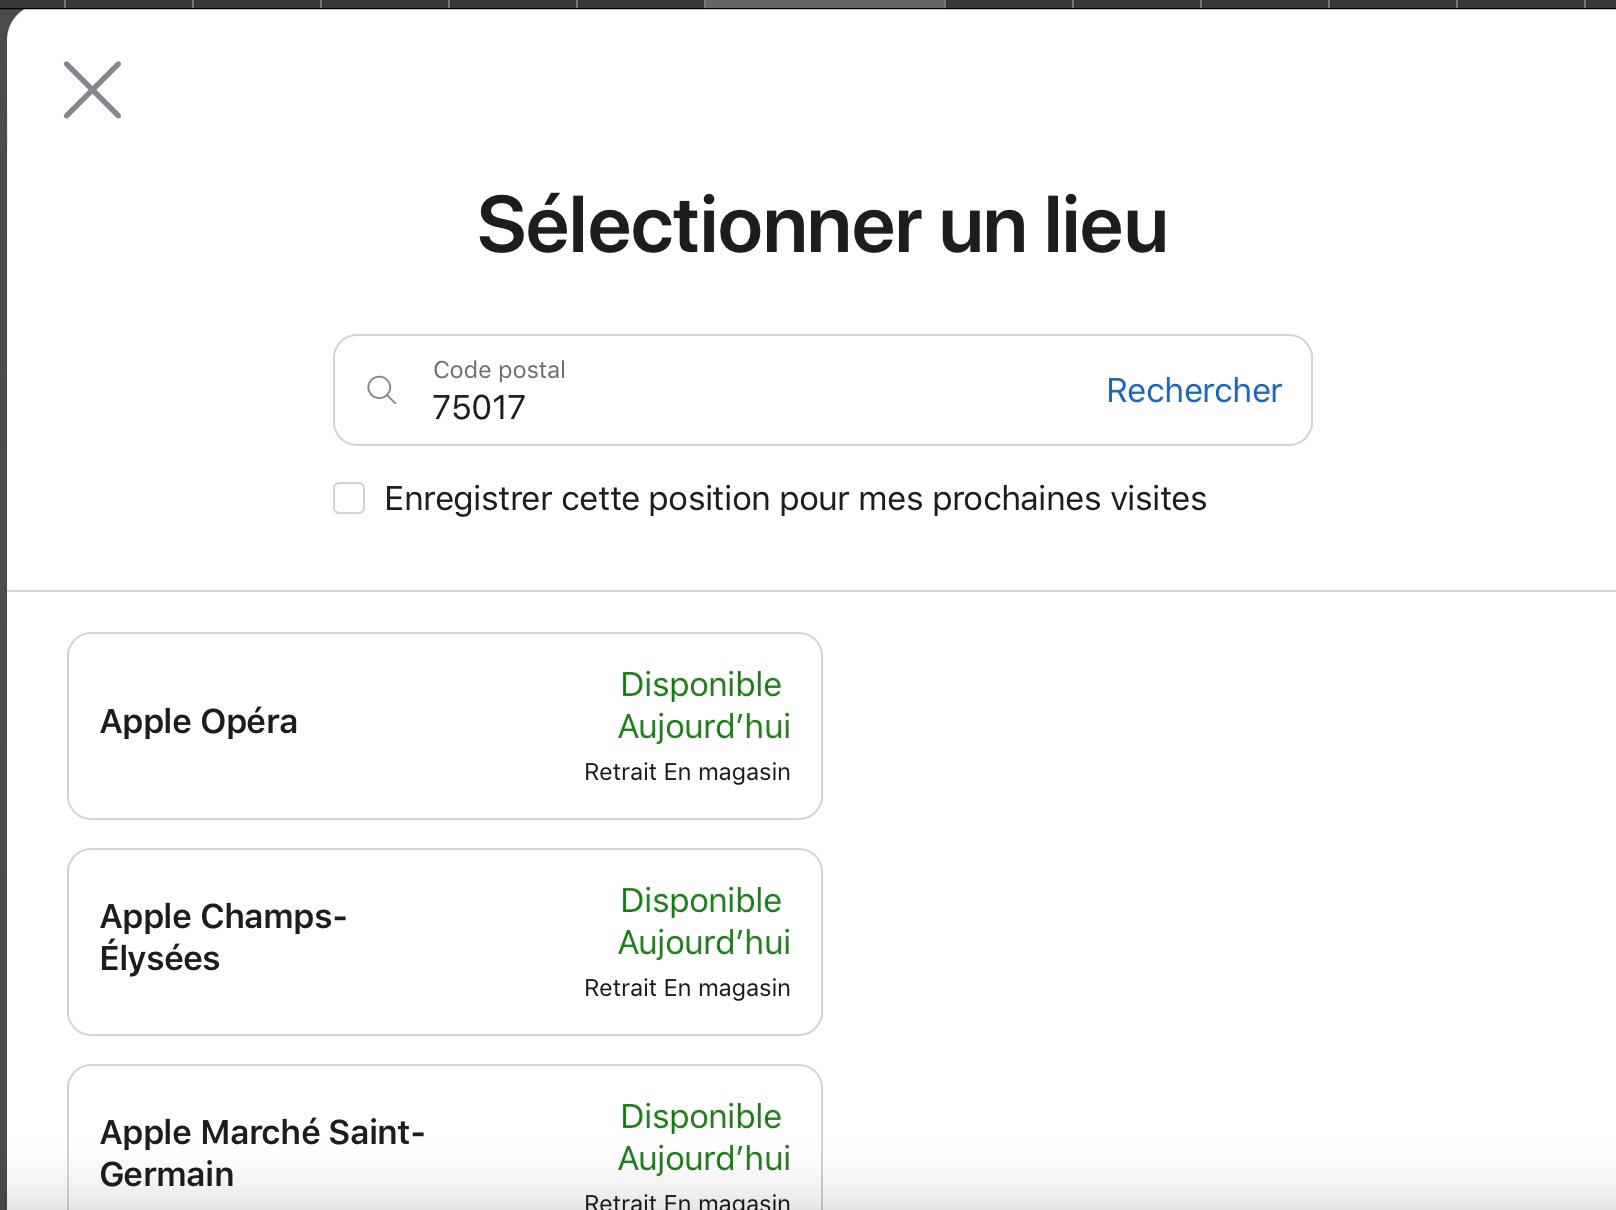Click Retrait En magasin under Marché Saint-Germain
Viewport: 1616px width, 1210px height.
pyautogui.click(x=687, y=1200)
